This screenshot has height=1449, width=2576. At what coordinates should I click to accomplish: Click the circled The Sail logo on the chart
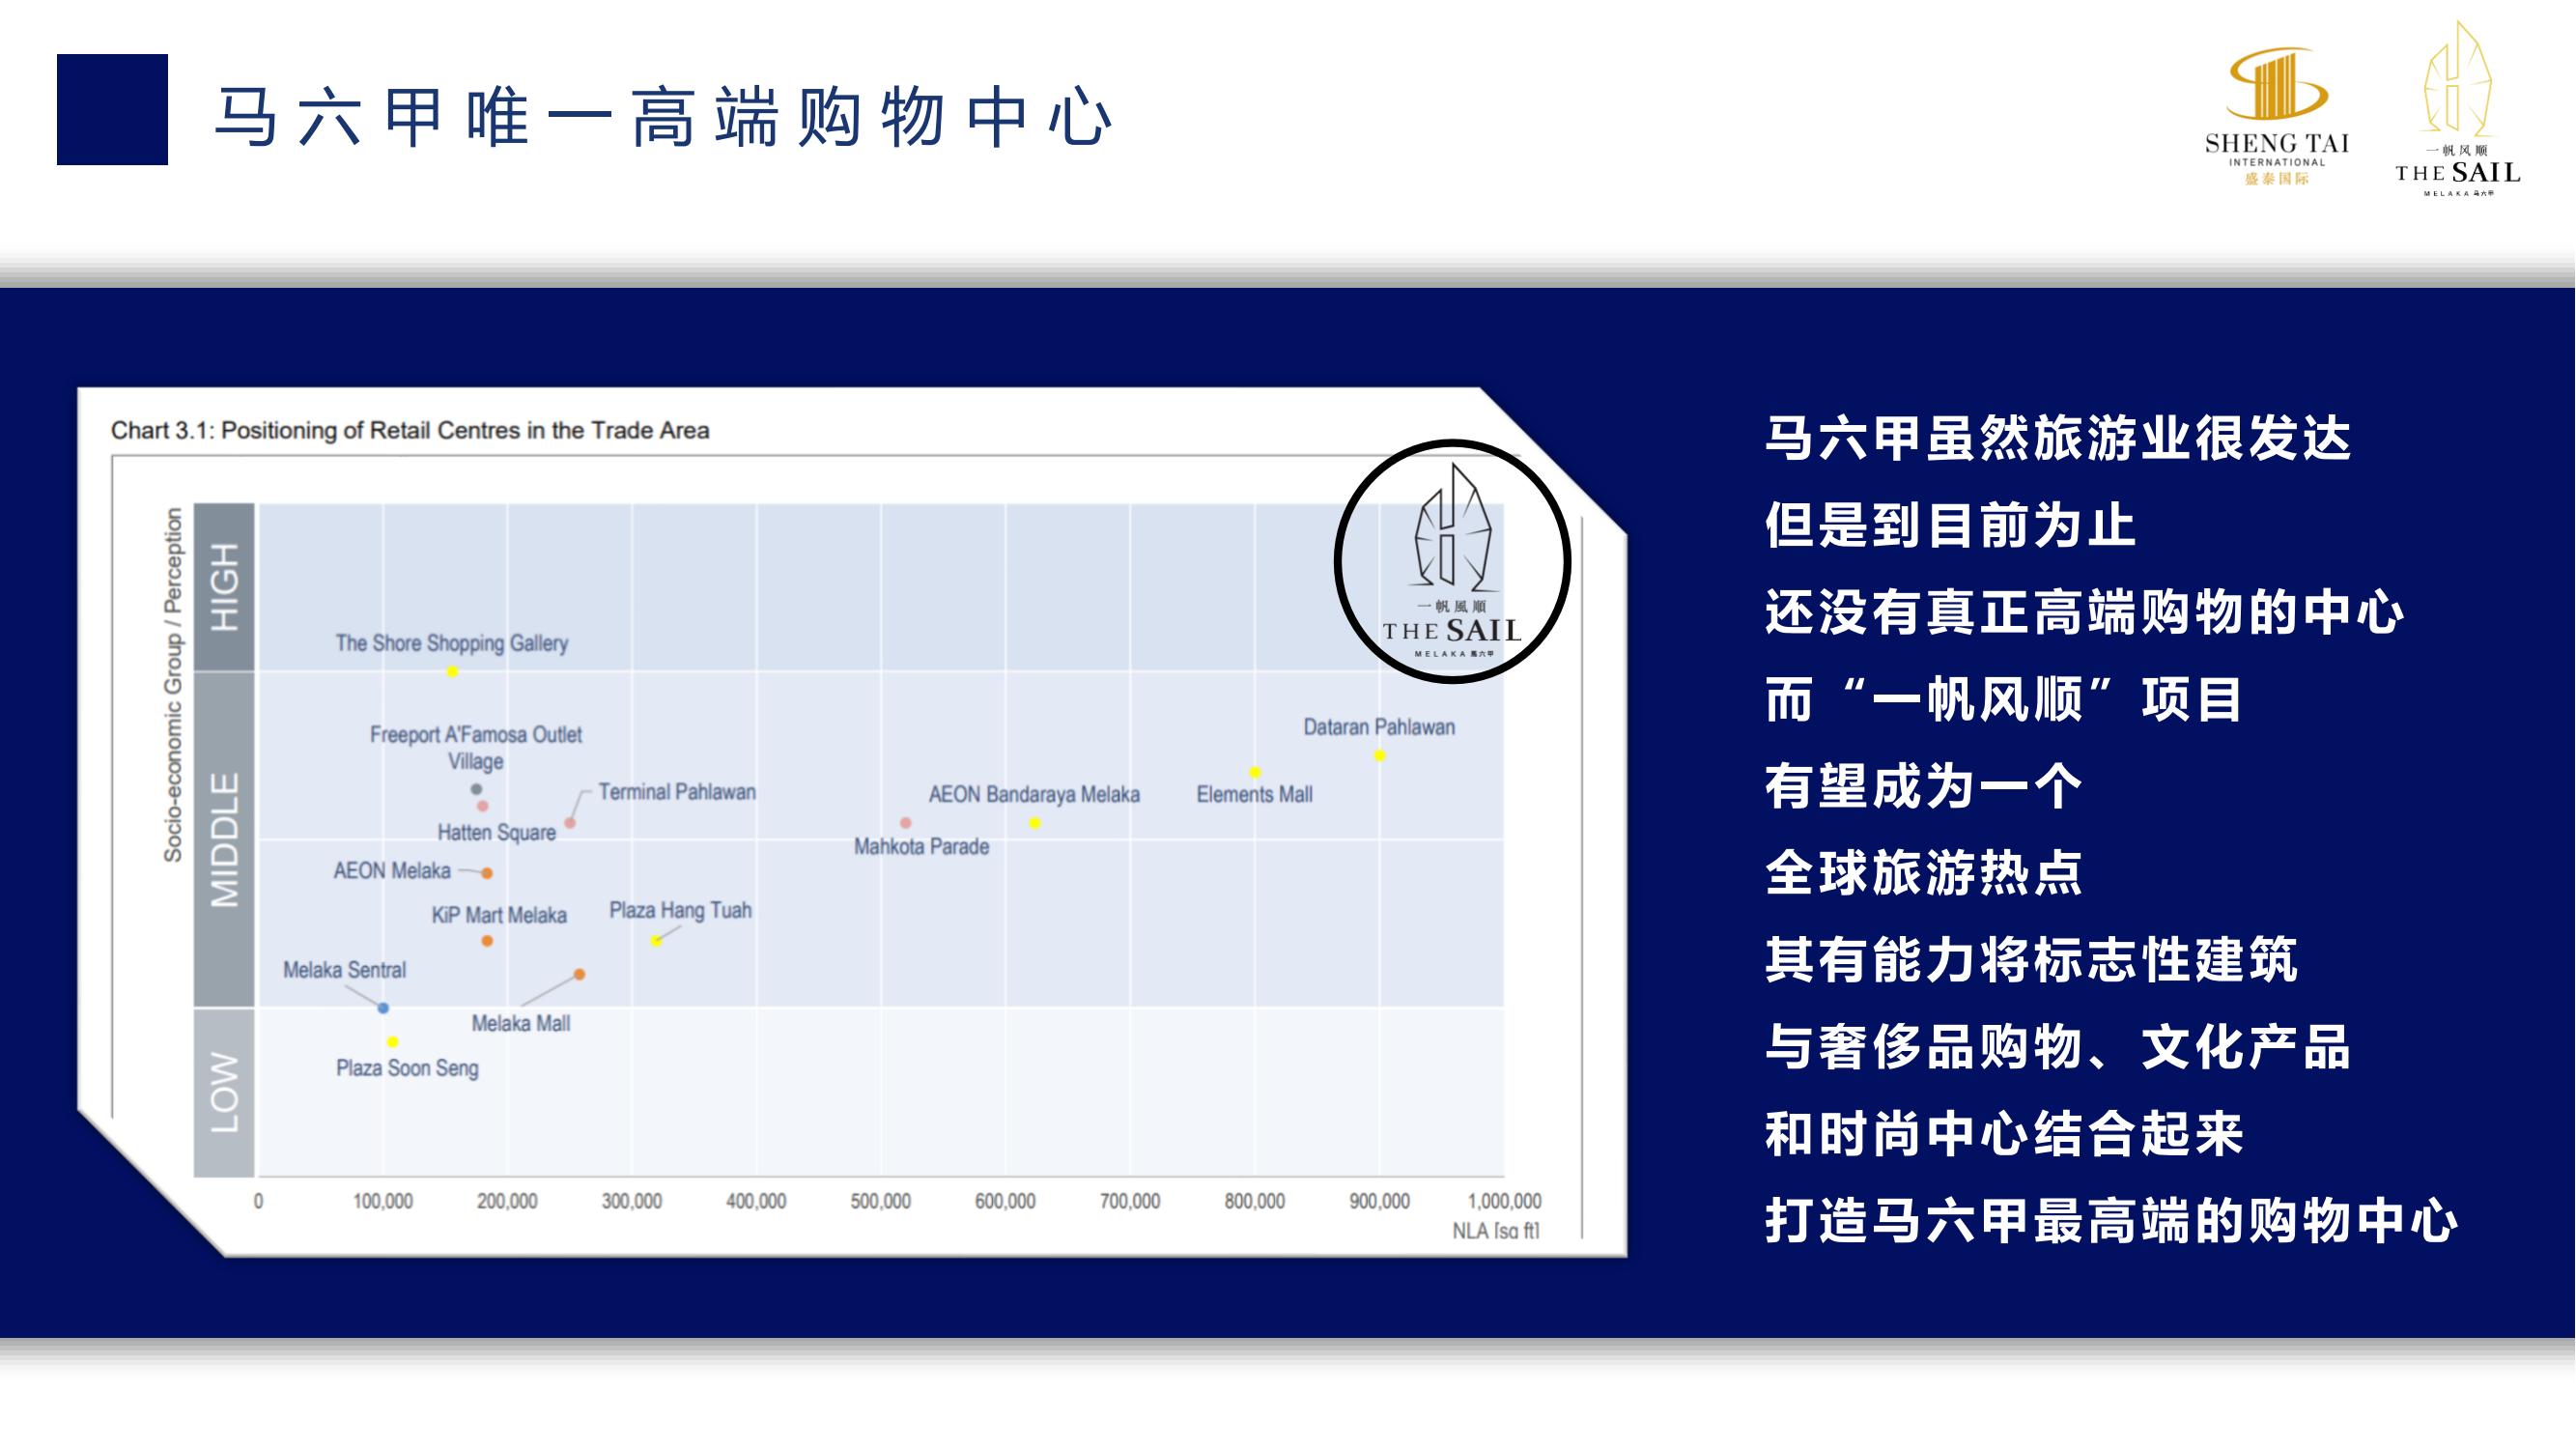pos(1453,561)
